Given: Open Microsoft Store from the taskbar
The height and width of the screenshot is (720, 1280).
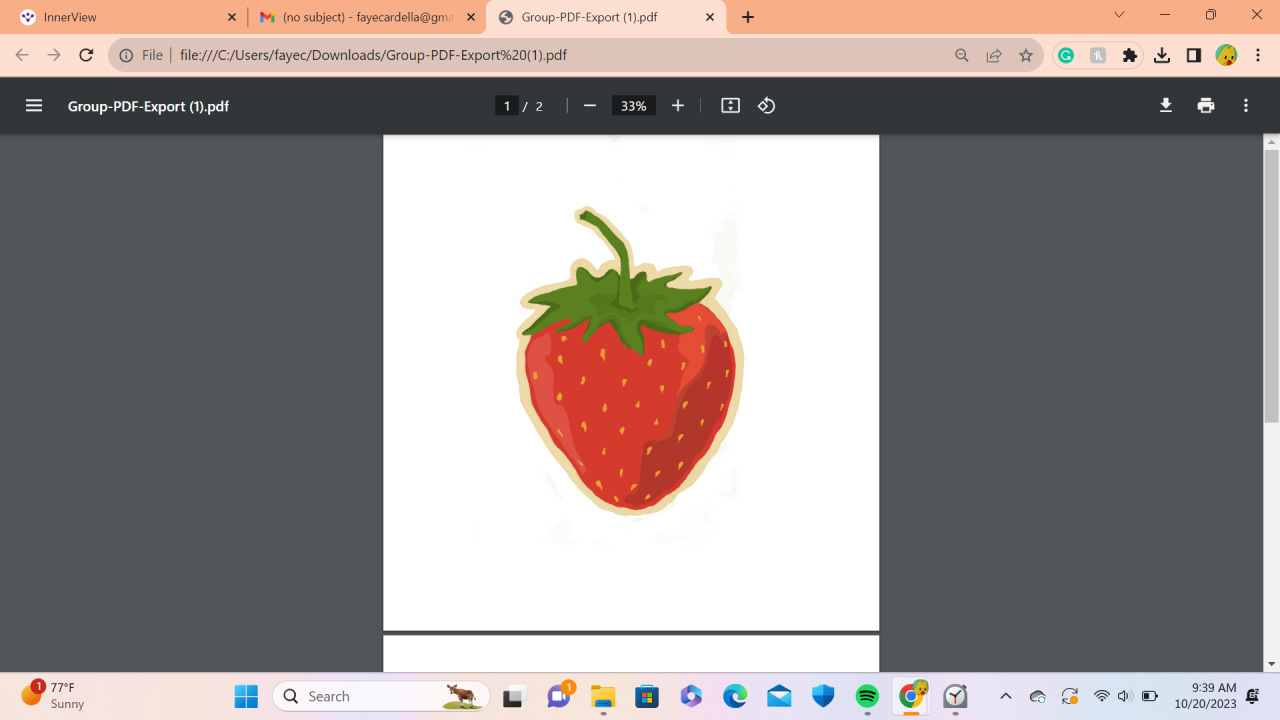Looking at the screenshot, I should (647, 696).
